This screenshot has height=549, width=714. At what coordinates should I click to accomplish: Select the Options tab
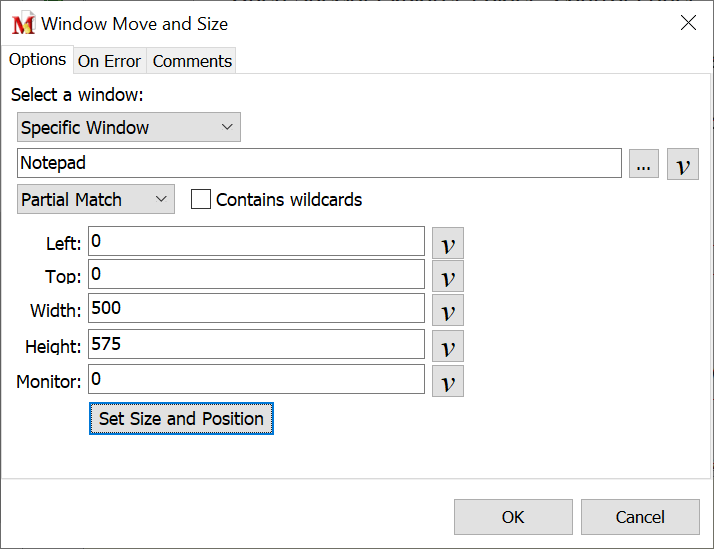pos(38,60)
